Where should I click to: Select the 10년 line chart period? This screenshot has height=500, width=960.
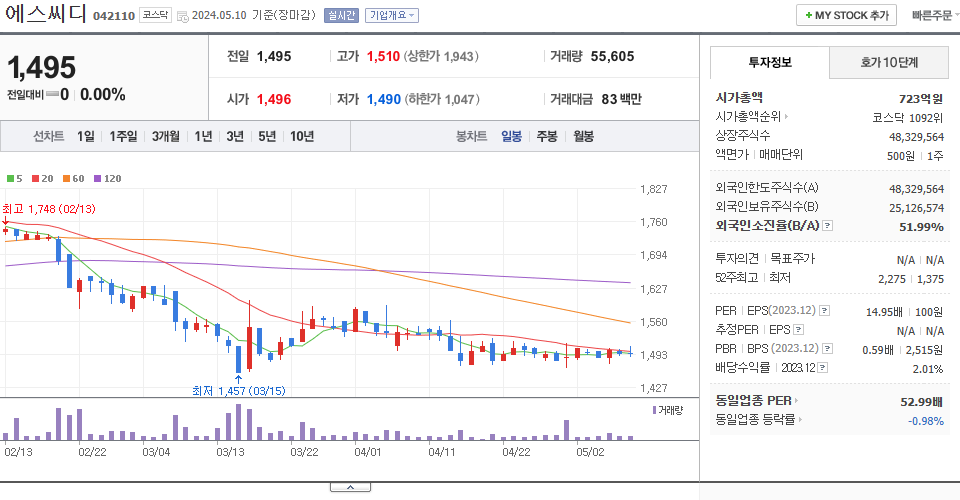coord(302,136)
